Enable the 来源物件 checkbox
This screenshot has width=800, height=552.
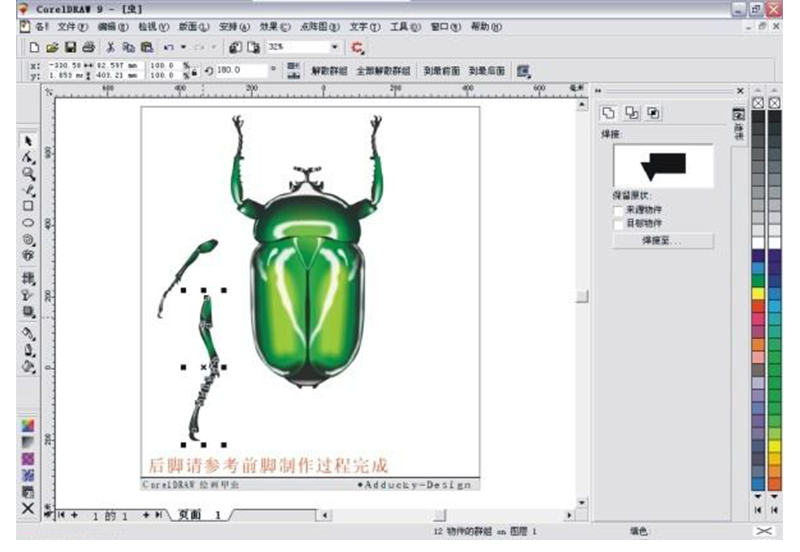[619, 210]
